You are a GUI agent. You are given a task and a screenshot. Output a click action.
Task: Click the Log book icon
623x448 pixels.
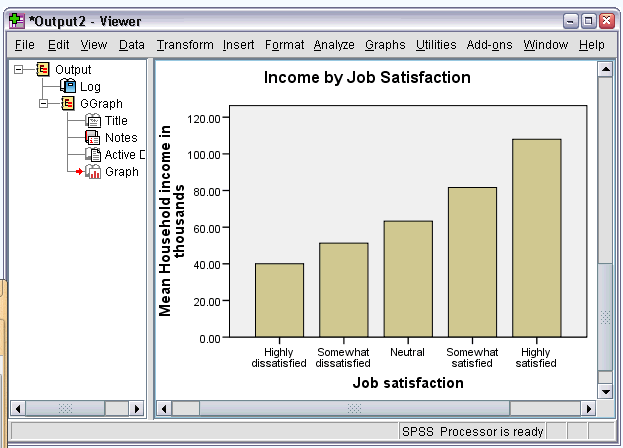click(x=68, y=86)
